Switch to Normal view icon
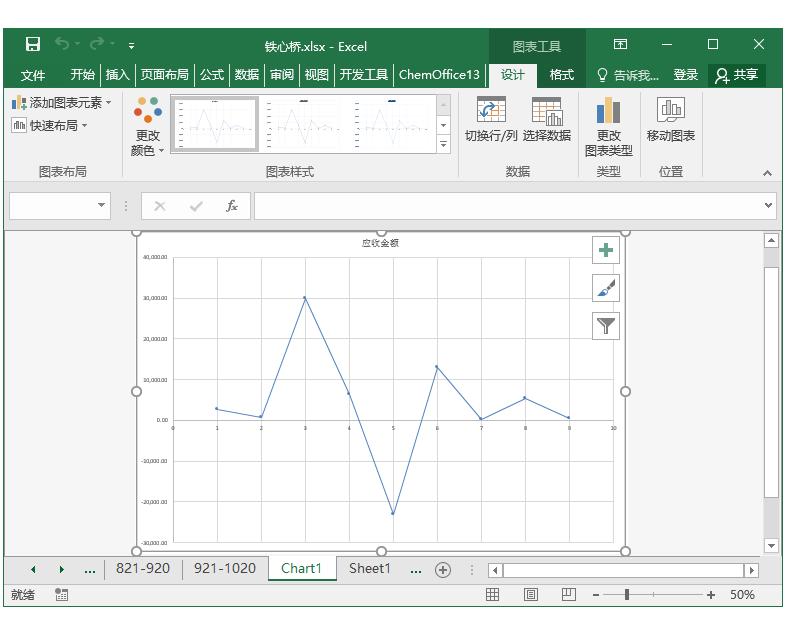786x632 pixels. pyautogui.click(x=492, y=595)
